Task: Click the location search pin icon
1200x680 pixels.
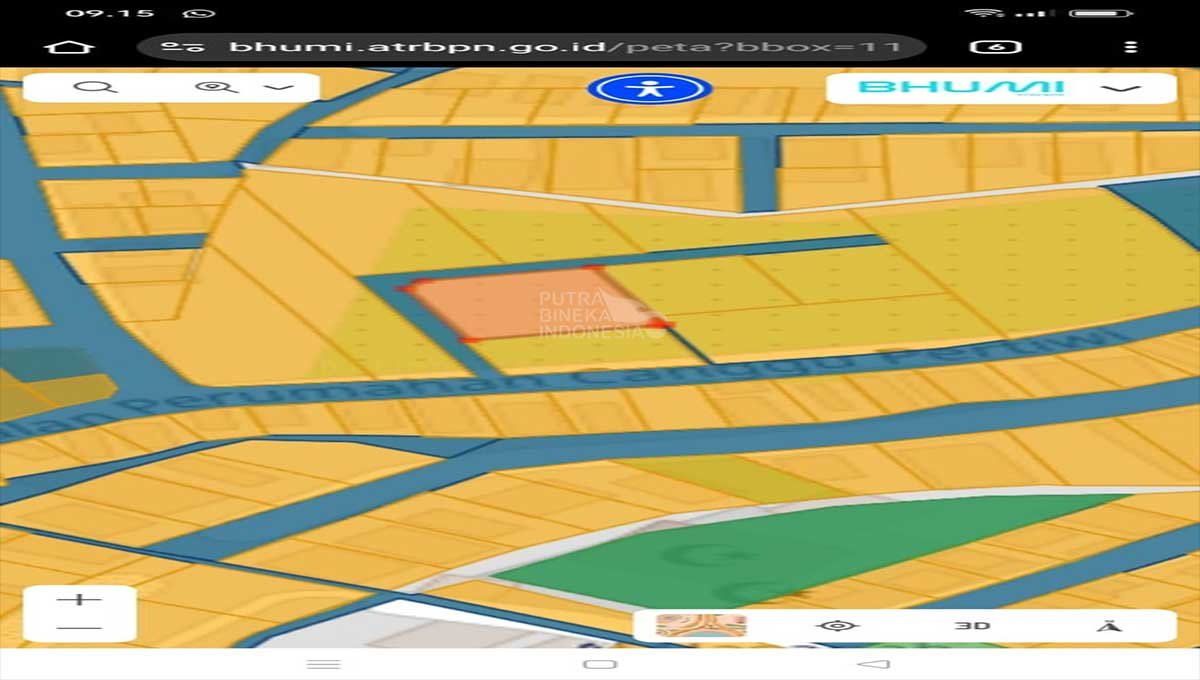Action: (213, 87)
